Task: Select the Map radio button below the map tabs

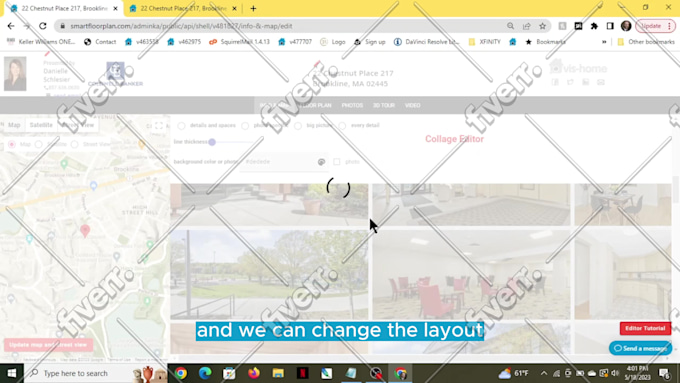Action: [12, 144]
